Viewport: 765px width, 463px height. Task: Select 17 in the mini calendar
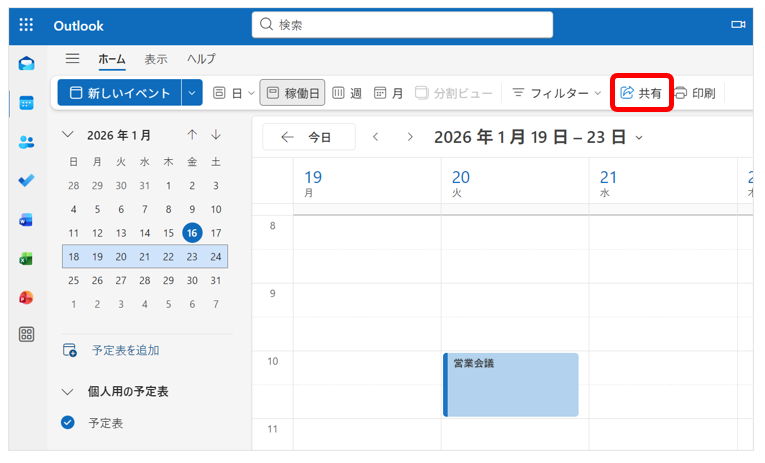216,233
